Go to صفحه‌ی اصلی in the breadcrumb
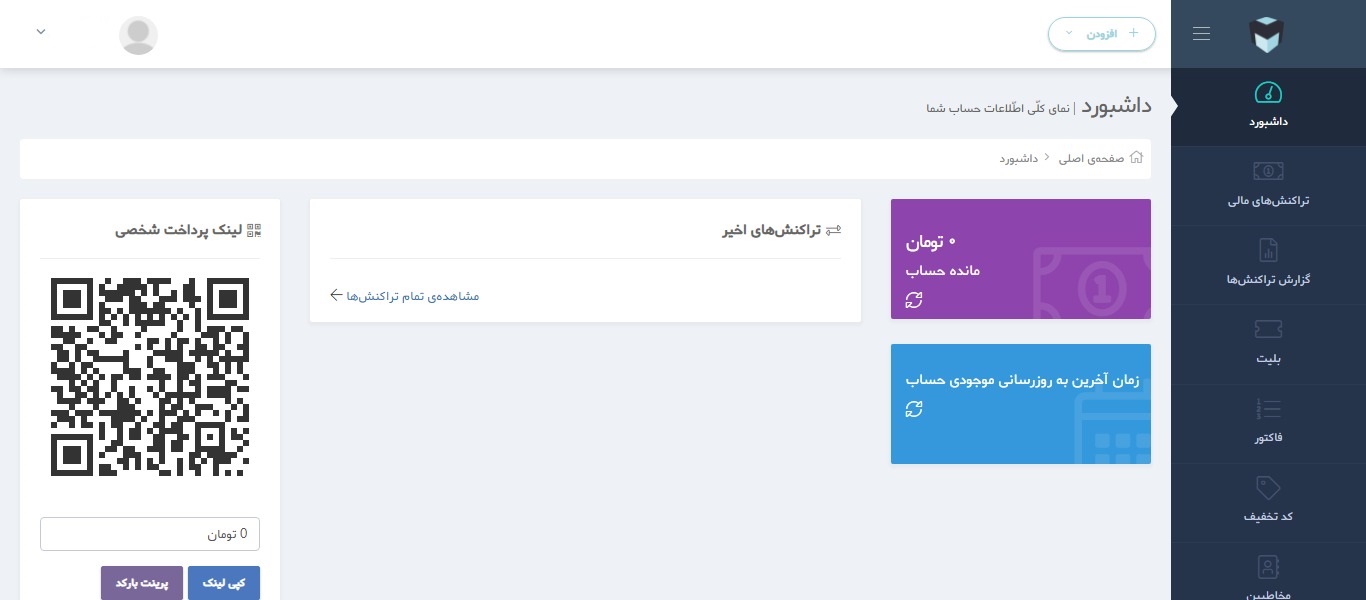 (x=1092, y=158)
